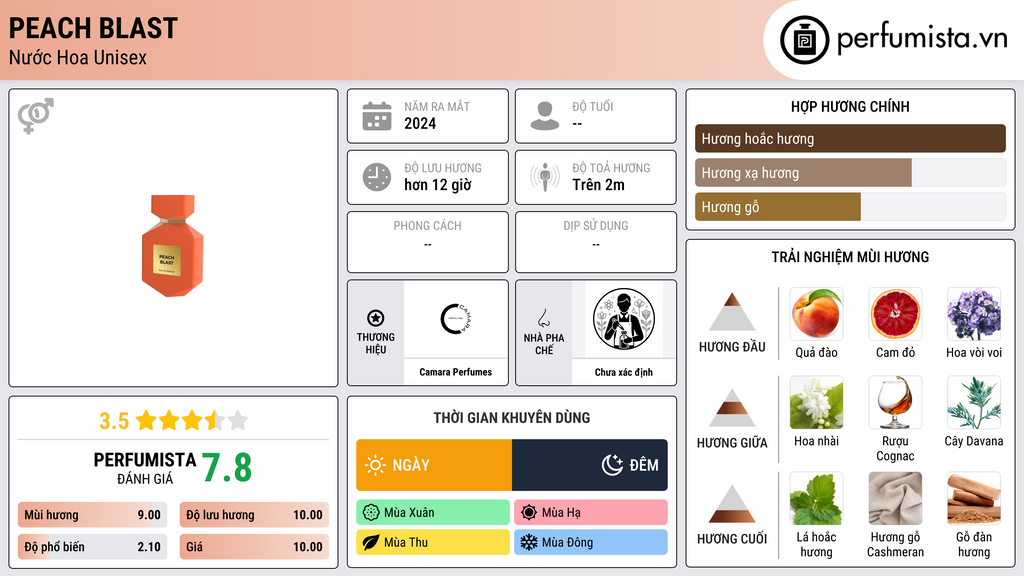Screen dimensions: 1024x576
Task: Click the flower icon in Mùa Xuân
Action: (x=371, y=513)
